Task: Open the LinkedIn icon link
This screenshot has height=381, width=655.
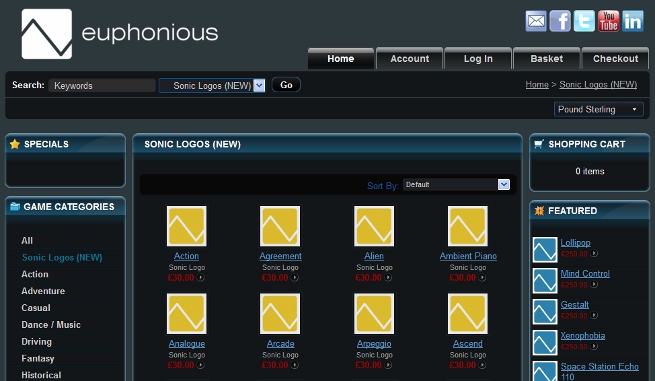Action: point(632,21)
